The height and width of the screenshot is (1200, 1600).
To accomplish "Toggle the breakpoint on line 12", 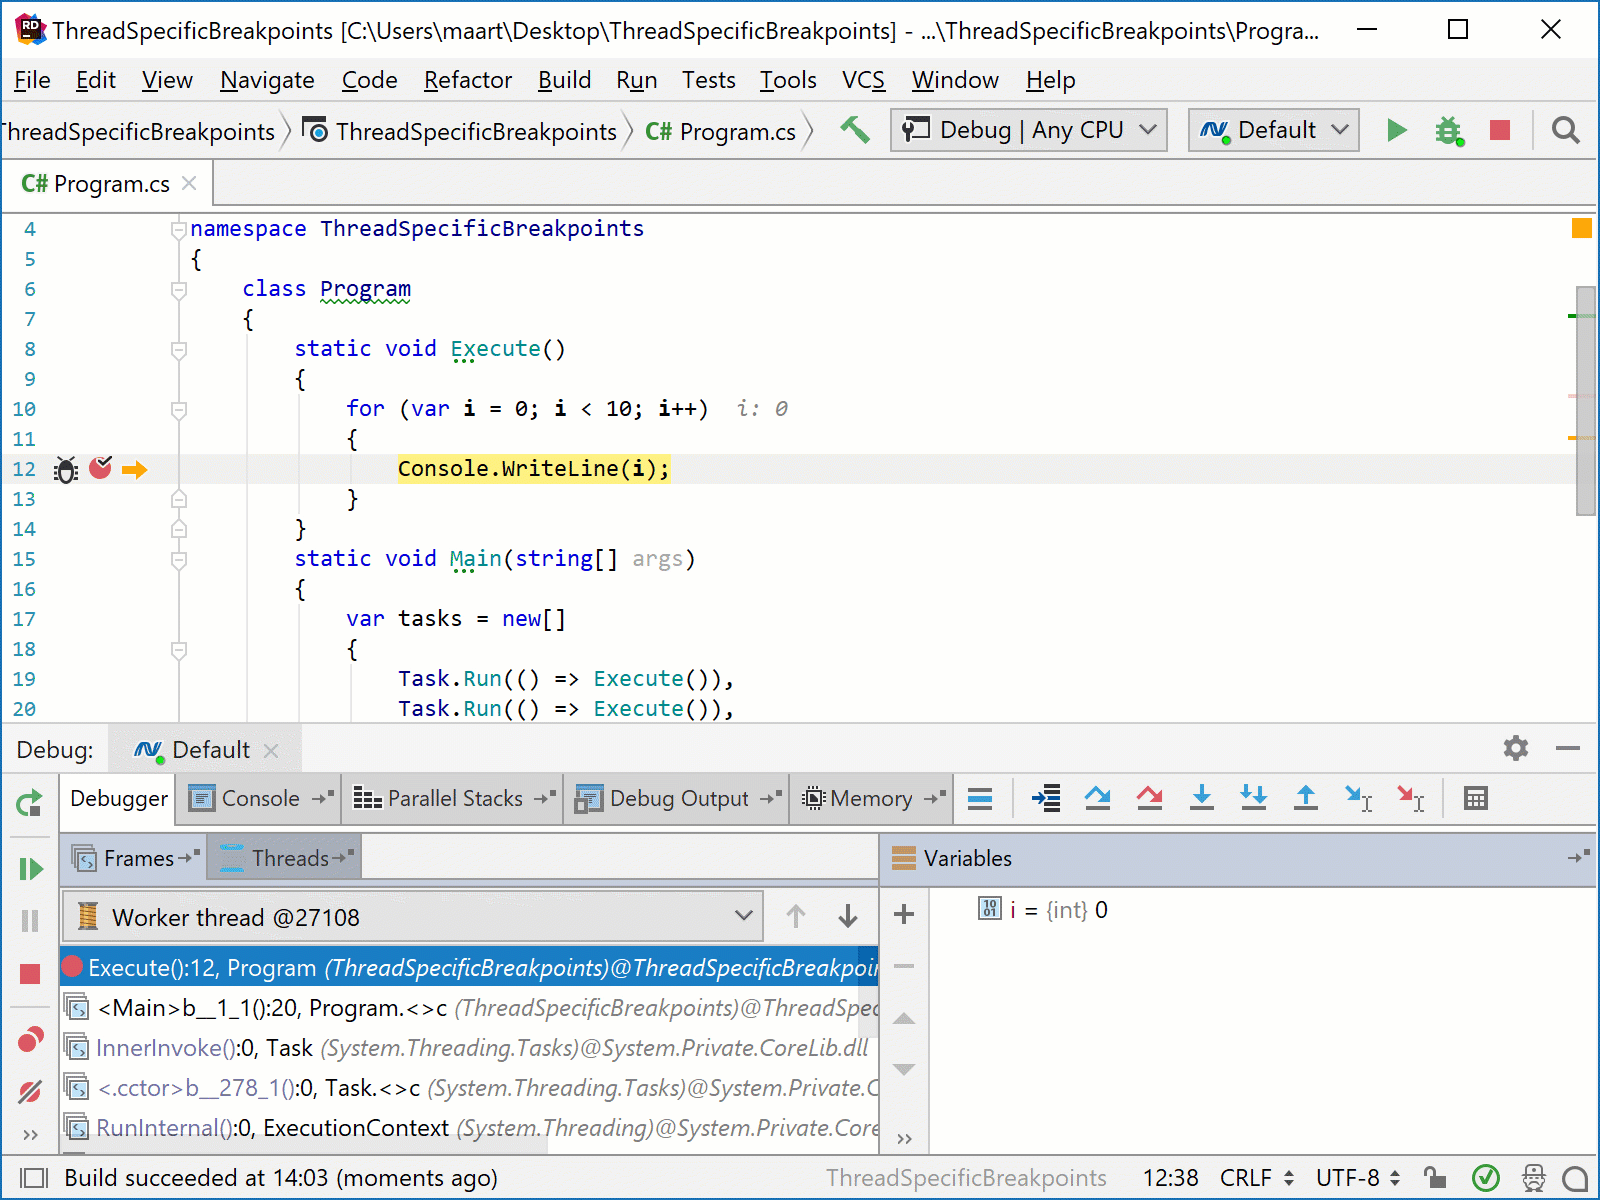I will [100, 468].
